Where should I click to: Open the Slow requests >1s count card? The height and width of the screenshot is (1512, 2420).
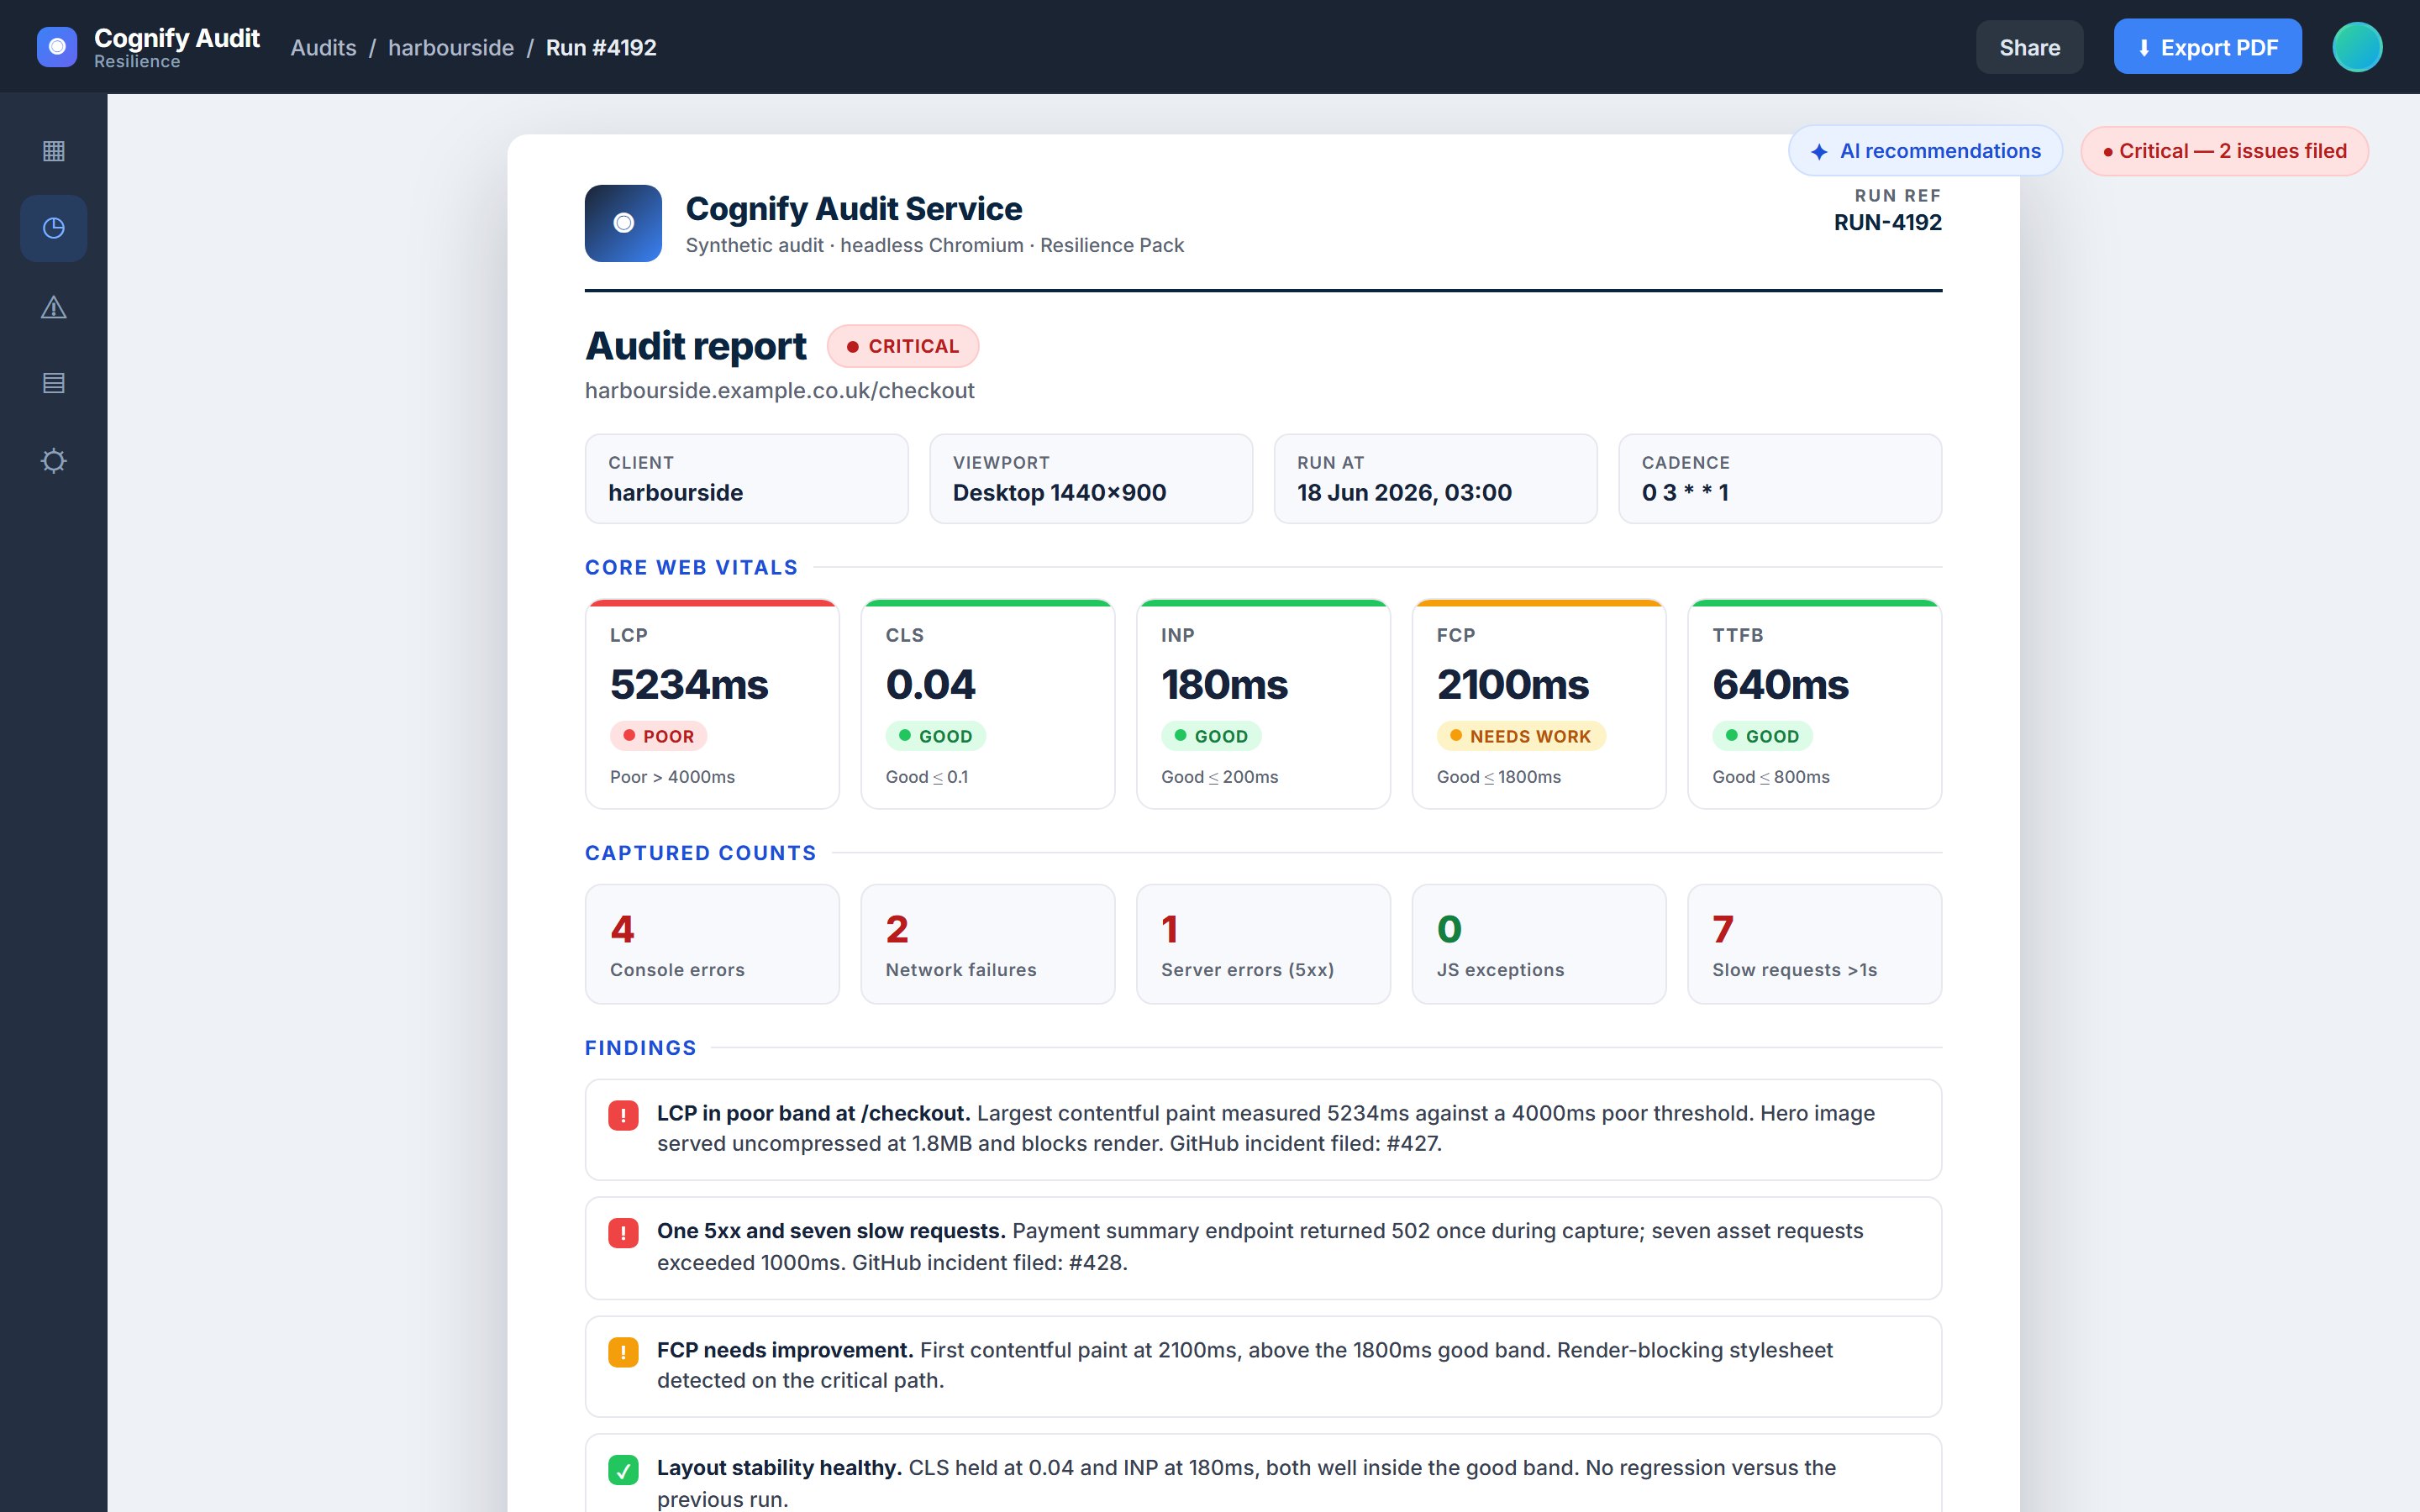pos(1815,944)
